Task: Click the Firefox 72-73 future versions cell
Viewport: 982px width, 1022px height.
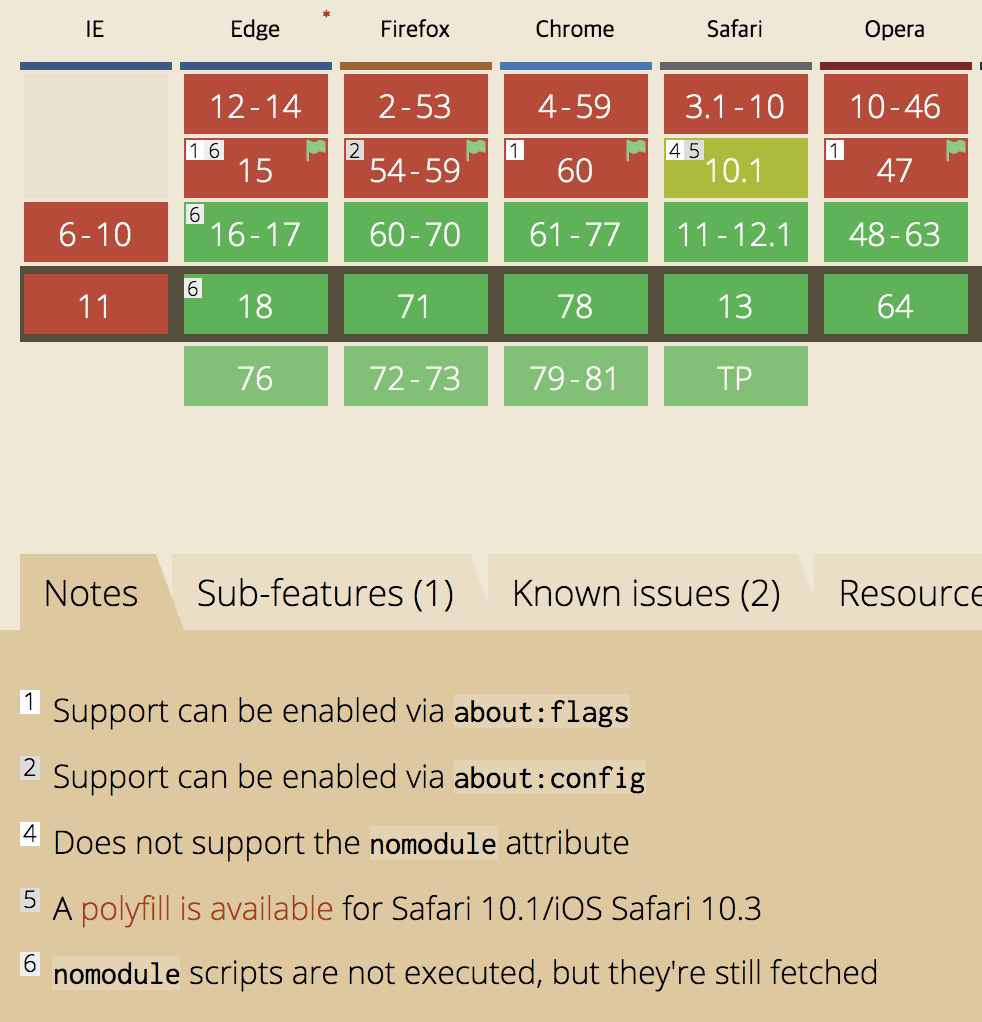Action: (415, 377)
